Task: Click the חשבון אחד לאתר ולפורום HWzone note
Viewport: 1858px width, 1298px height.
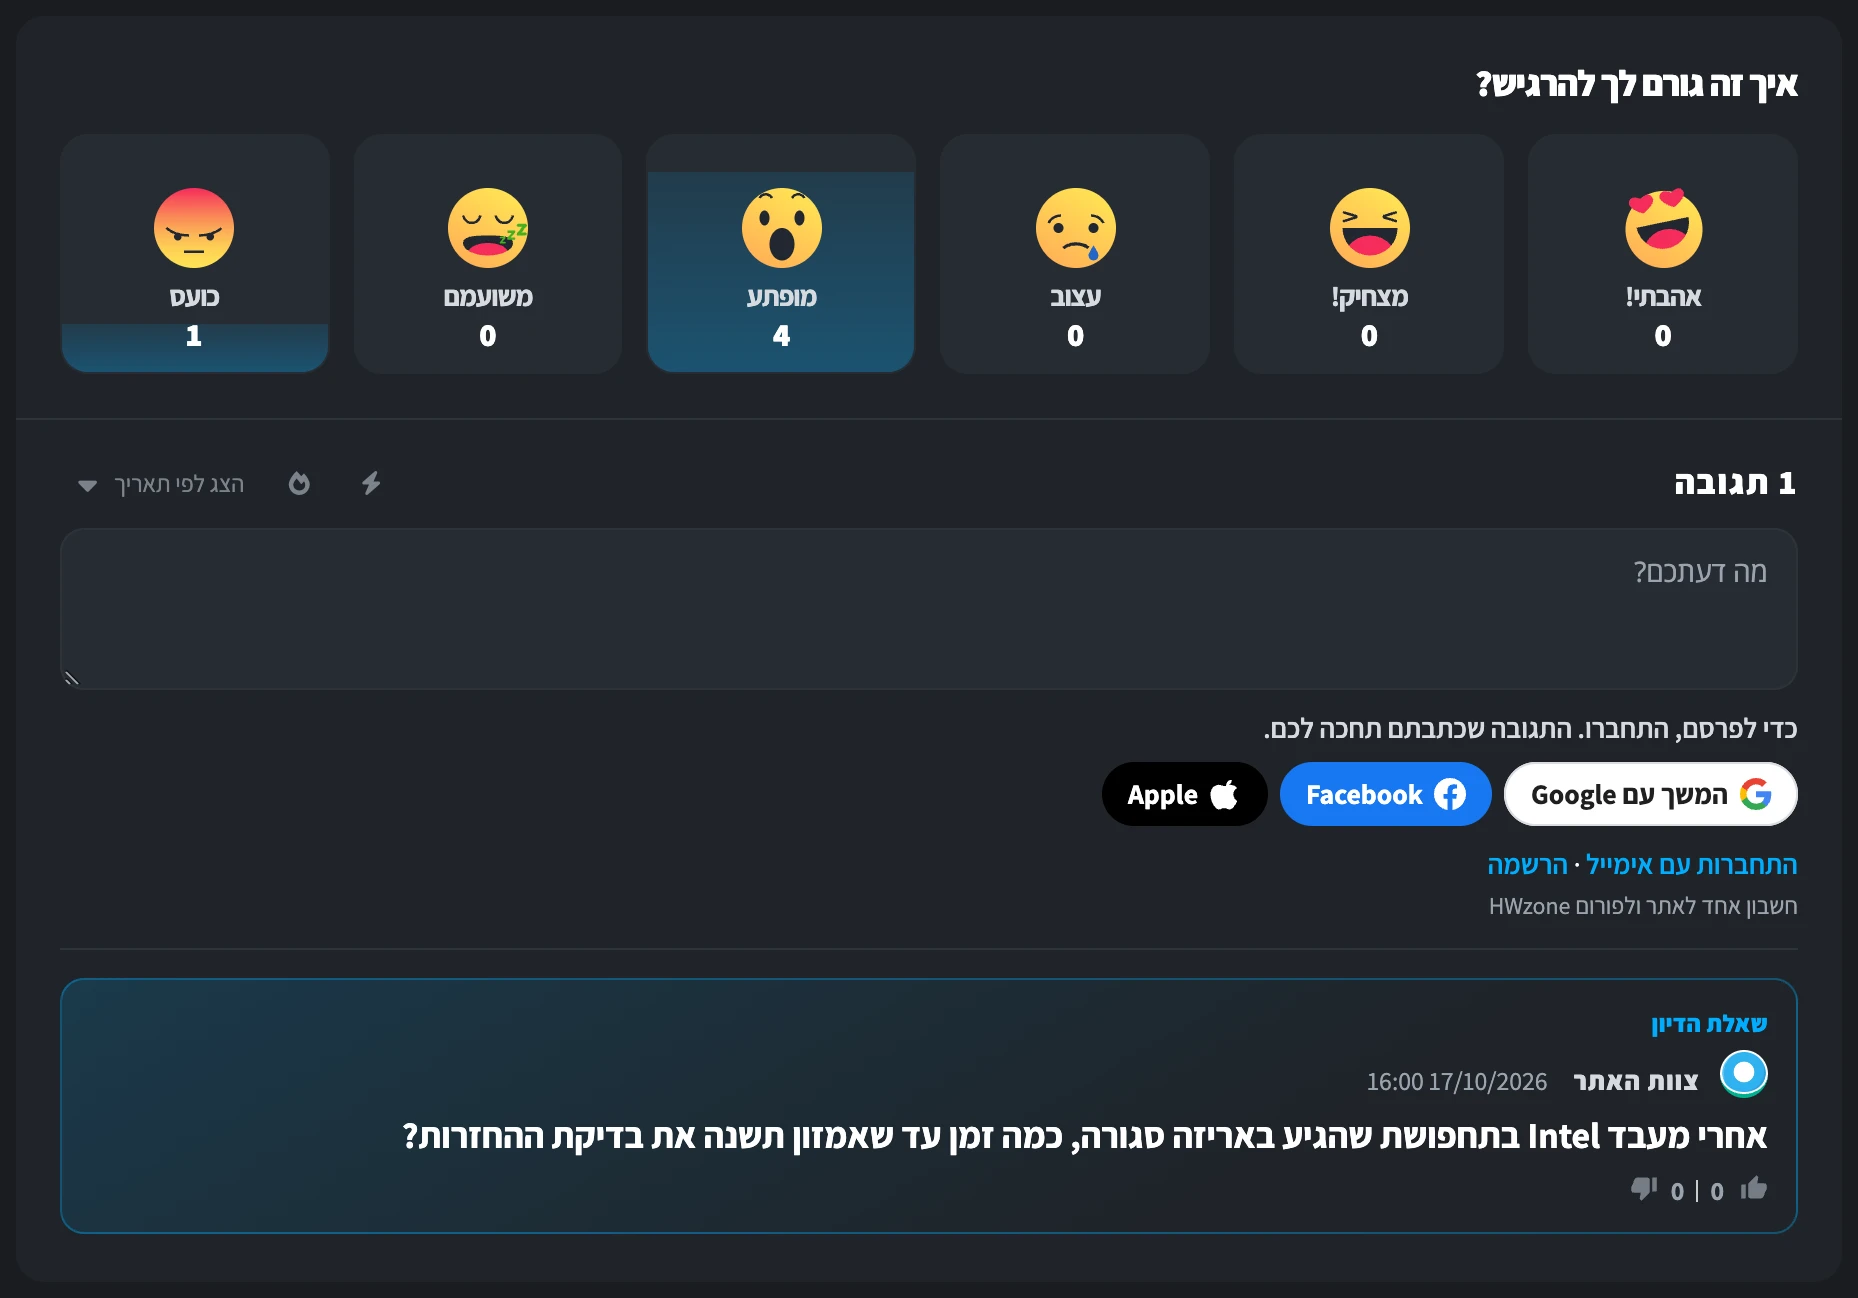Action: click(x=1643, y=907)
